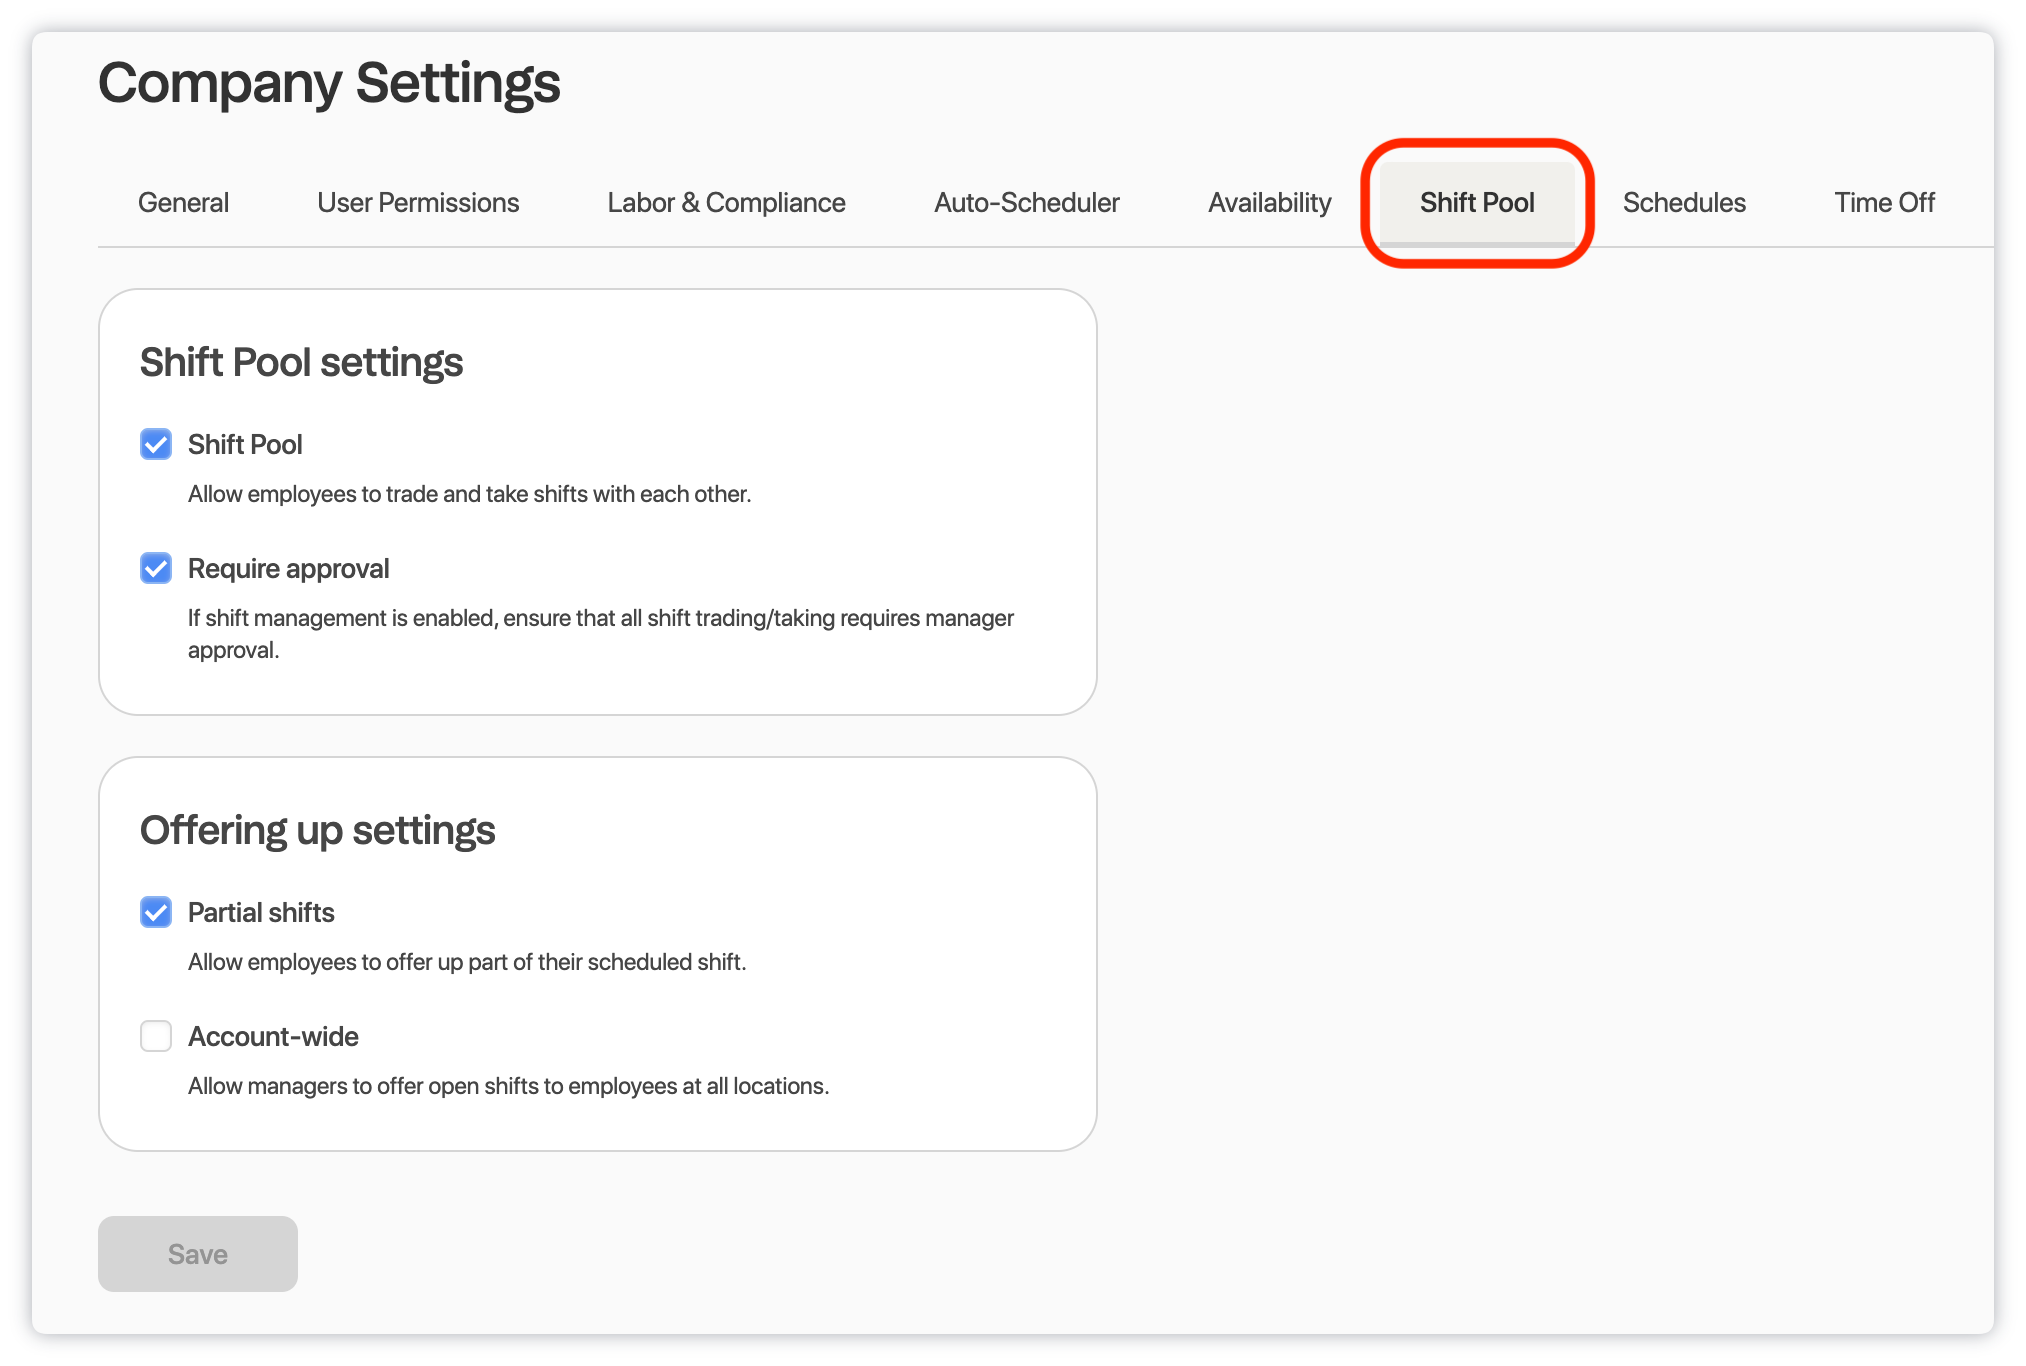This screenshot has height=1366, width=2026.
Task: Click the Company Settings page title
Action: (x=329, y=83)
